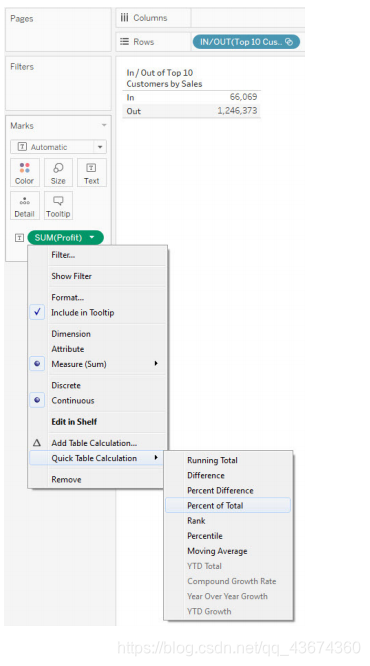Select Percent Difference quick calculation
The height and width of the screenshot is (666, 370).
228,491
